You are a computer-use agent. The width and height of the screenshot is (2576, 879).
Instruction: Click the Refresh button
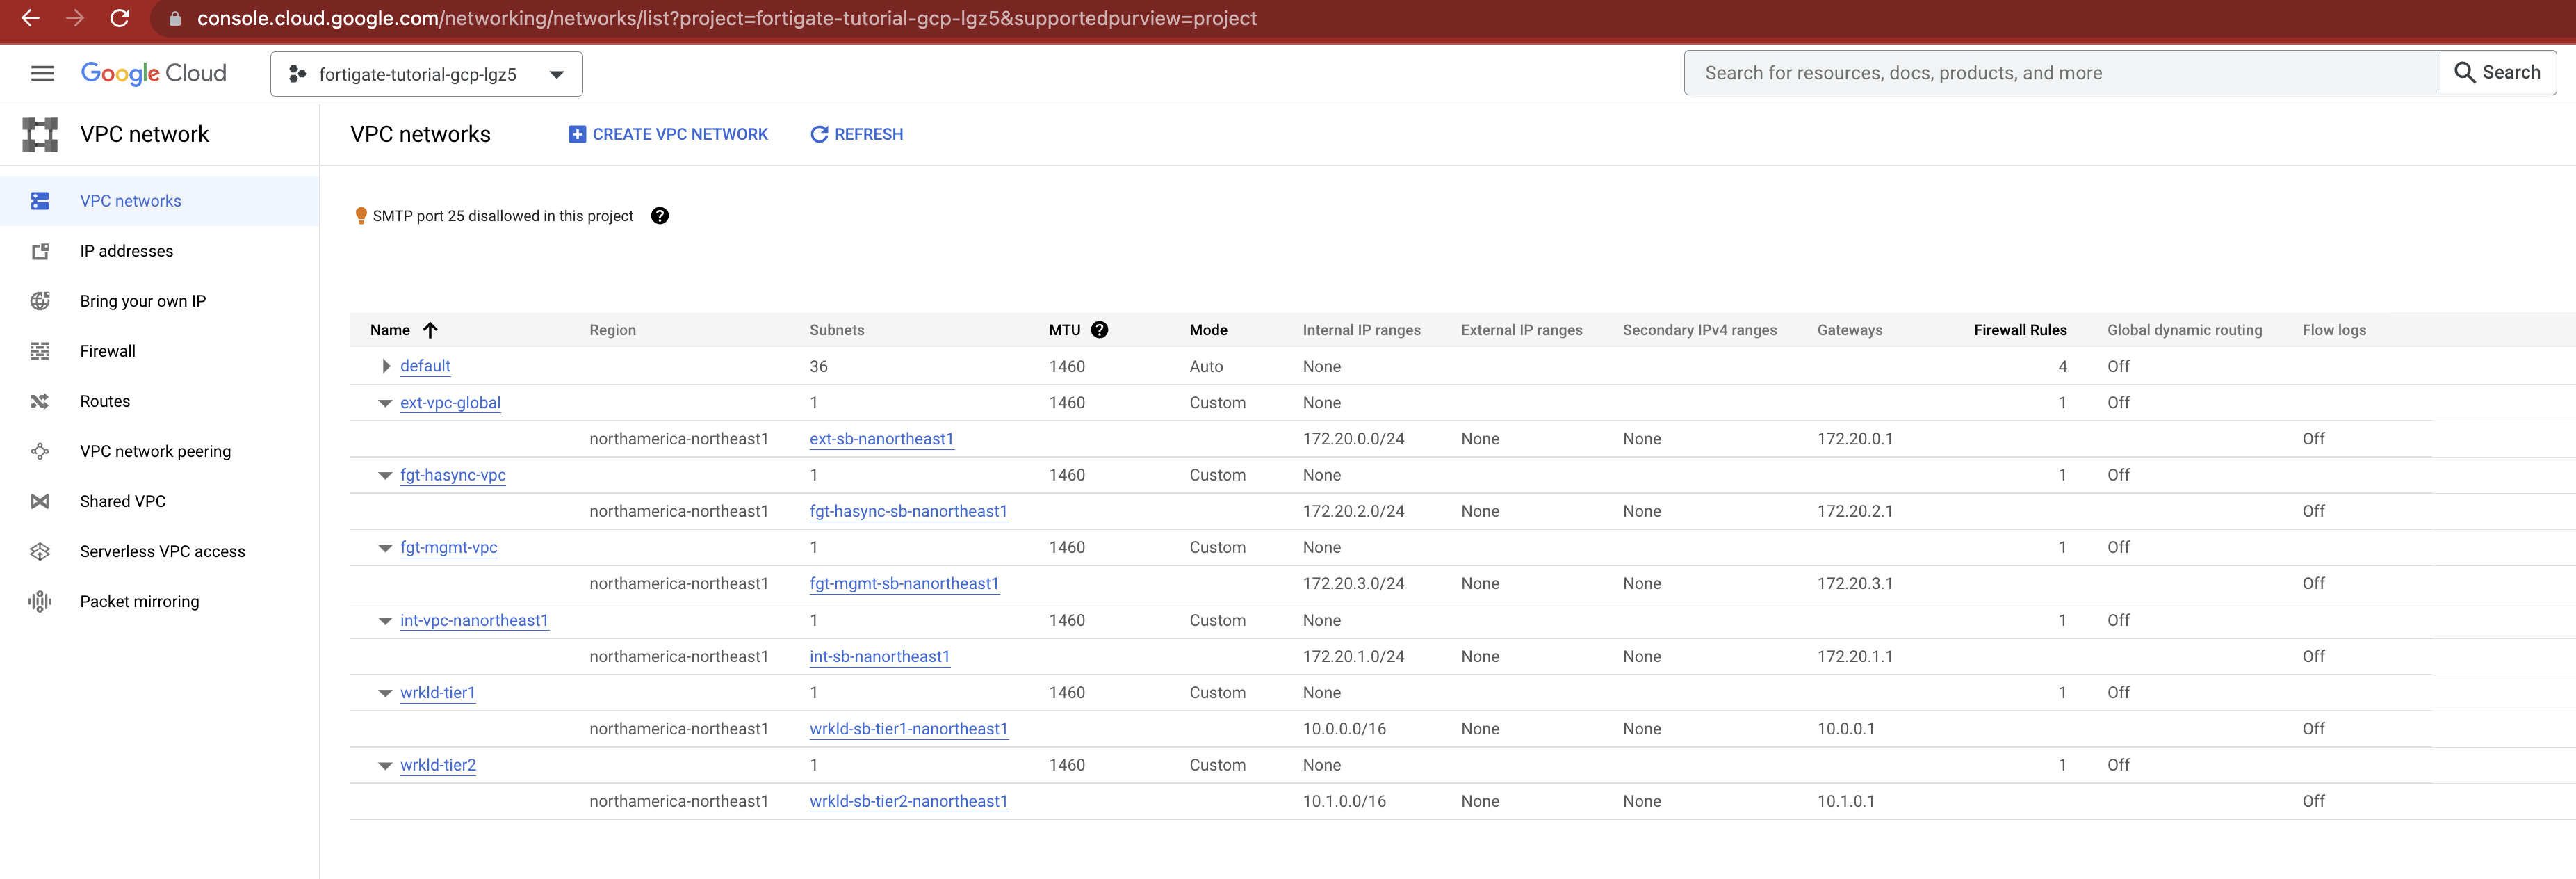pyautogui.click(x=856, y=133)
